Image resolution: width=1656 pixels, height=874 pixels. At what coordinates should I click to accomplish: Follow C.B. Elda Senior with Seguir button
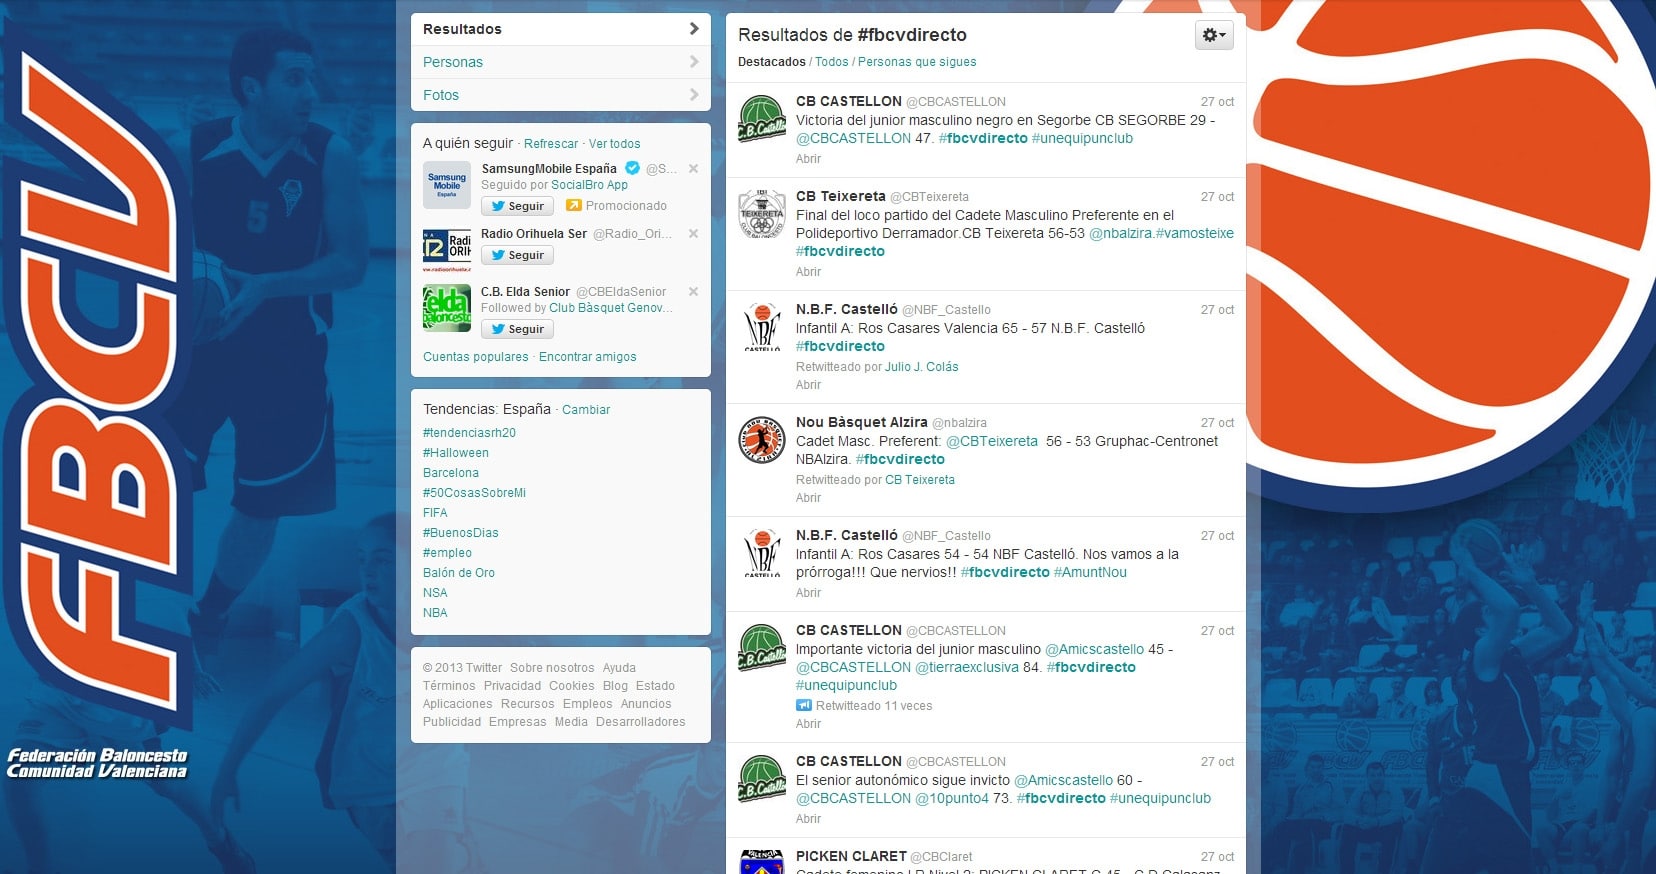pos(517,329)
